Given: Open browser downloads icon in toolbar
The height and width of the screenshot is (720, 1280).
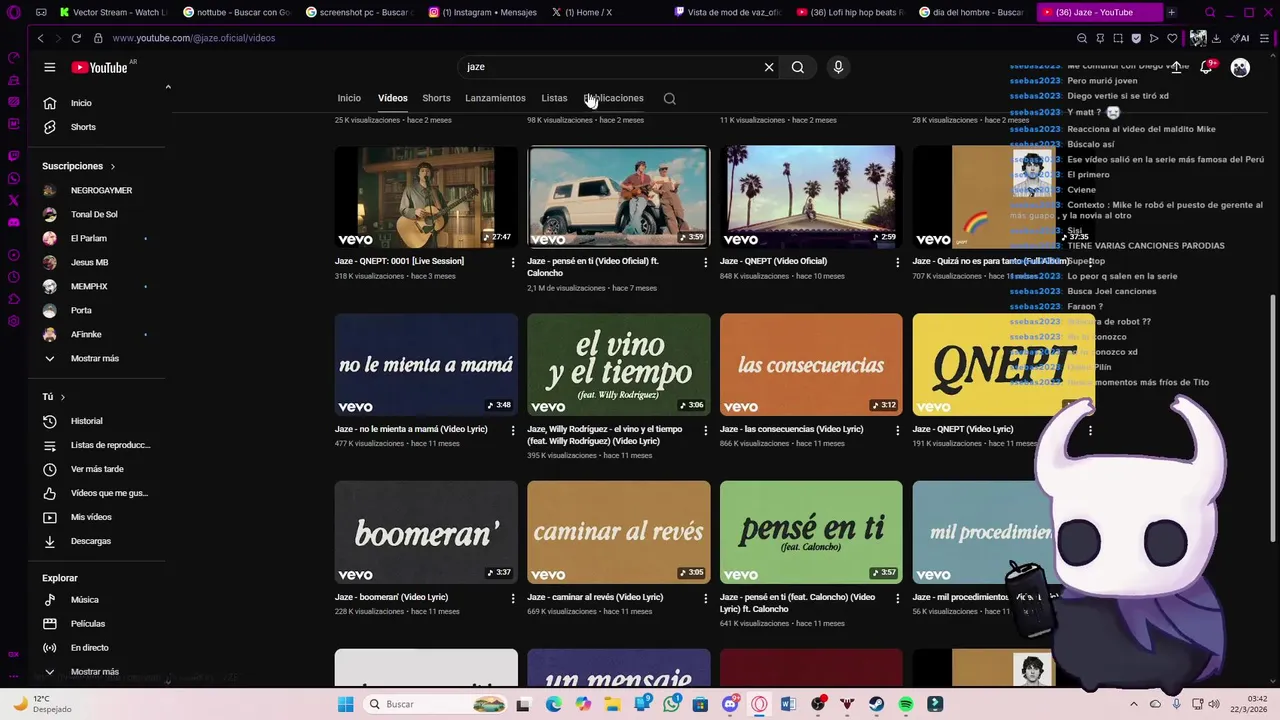Looking at the screenshot, I should (x=1215, y=38).
